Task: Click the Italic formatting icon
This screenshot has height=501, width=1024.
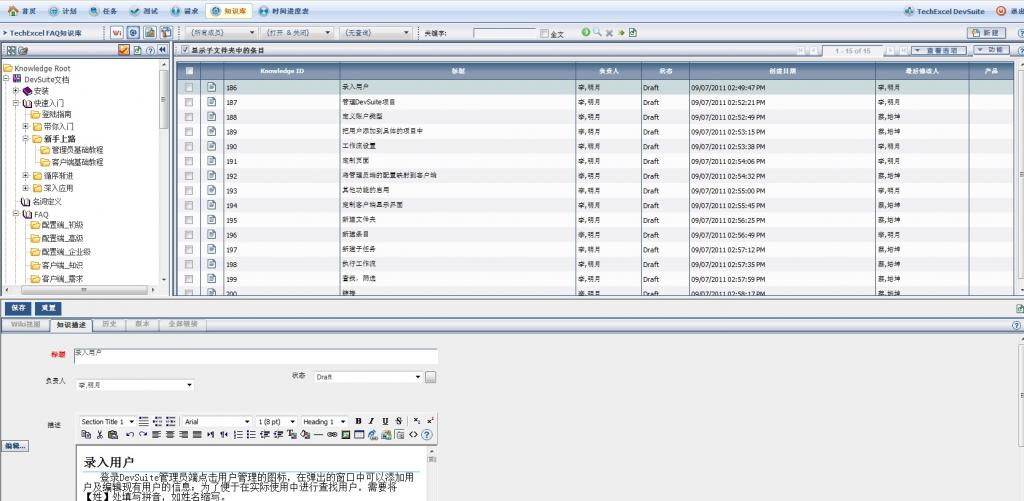Action: 372,421
